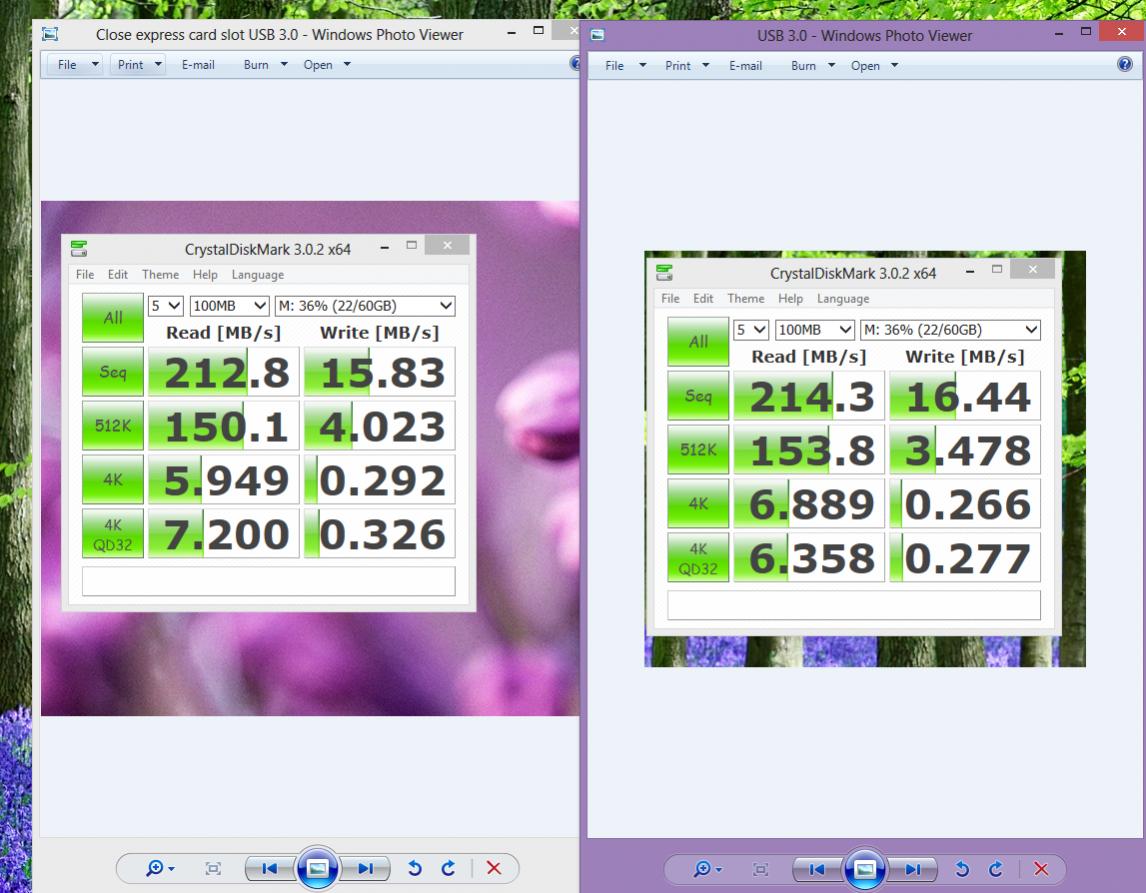
Task: Click 512K button in right CrystalDiskMark
Action: coord(698,449)
